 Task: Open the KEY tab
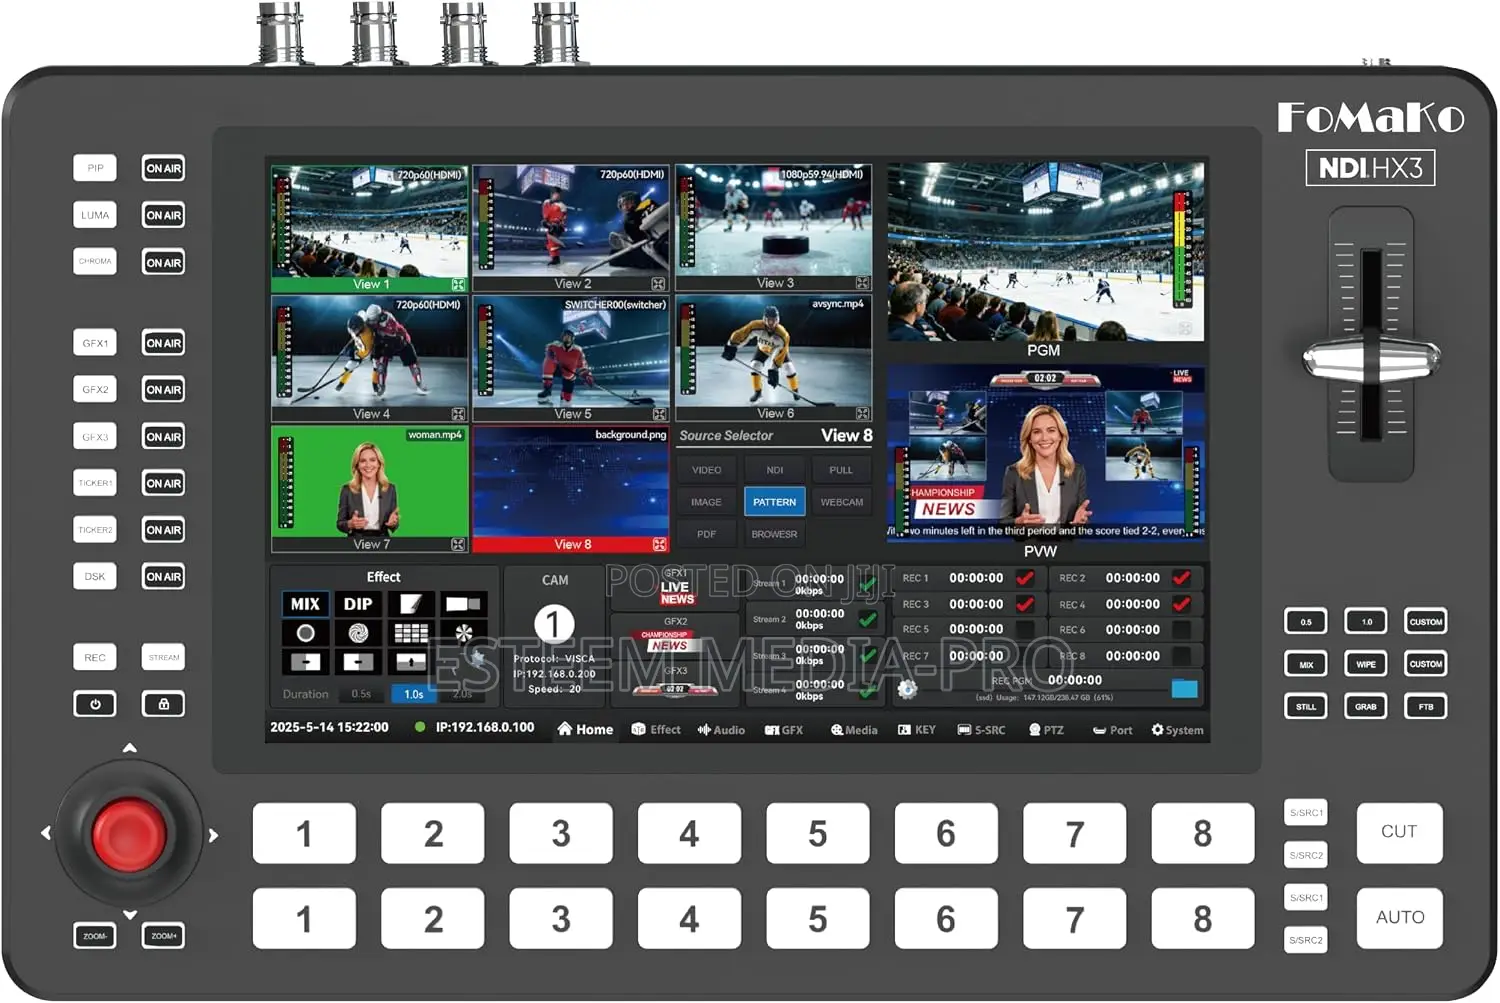(917, 730)
